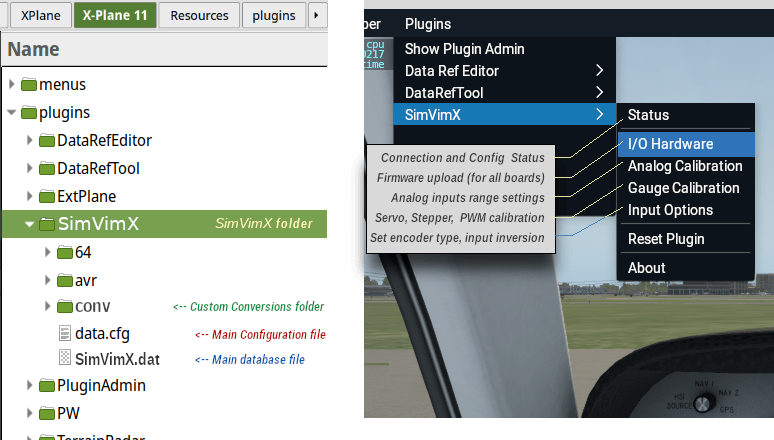
Task: Expand the 64 subfolder
Action: 48,252
